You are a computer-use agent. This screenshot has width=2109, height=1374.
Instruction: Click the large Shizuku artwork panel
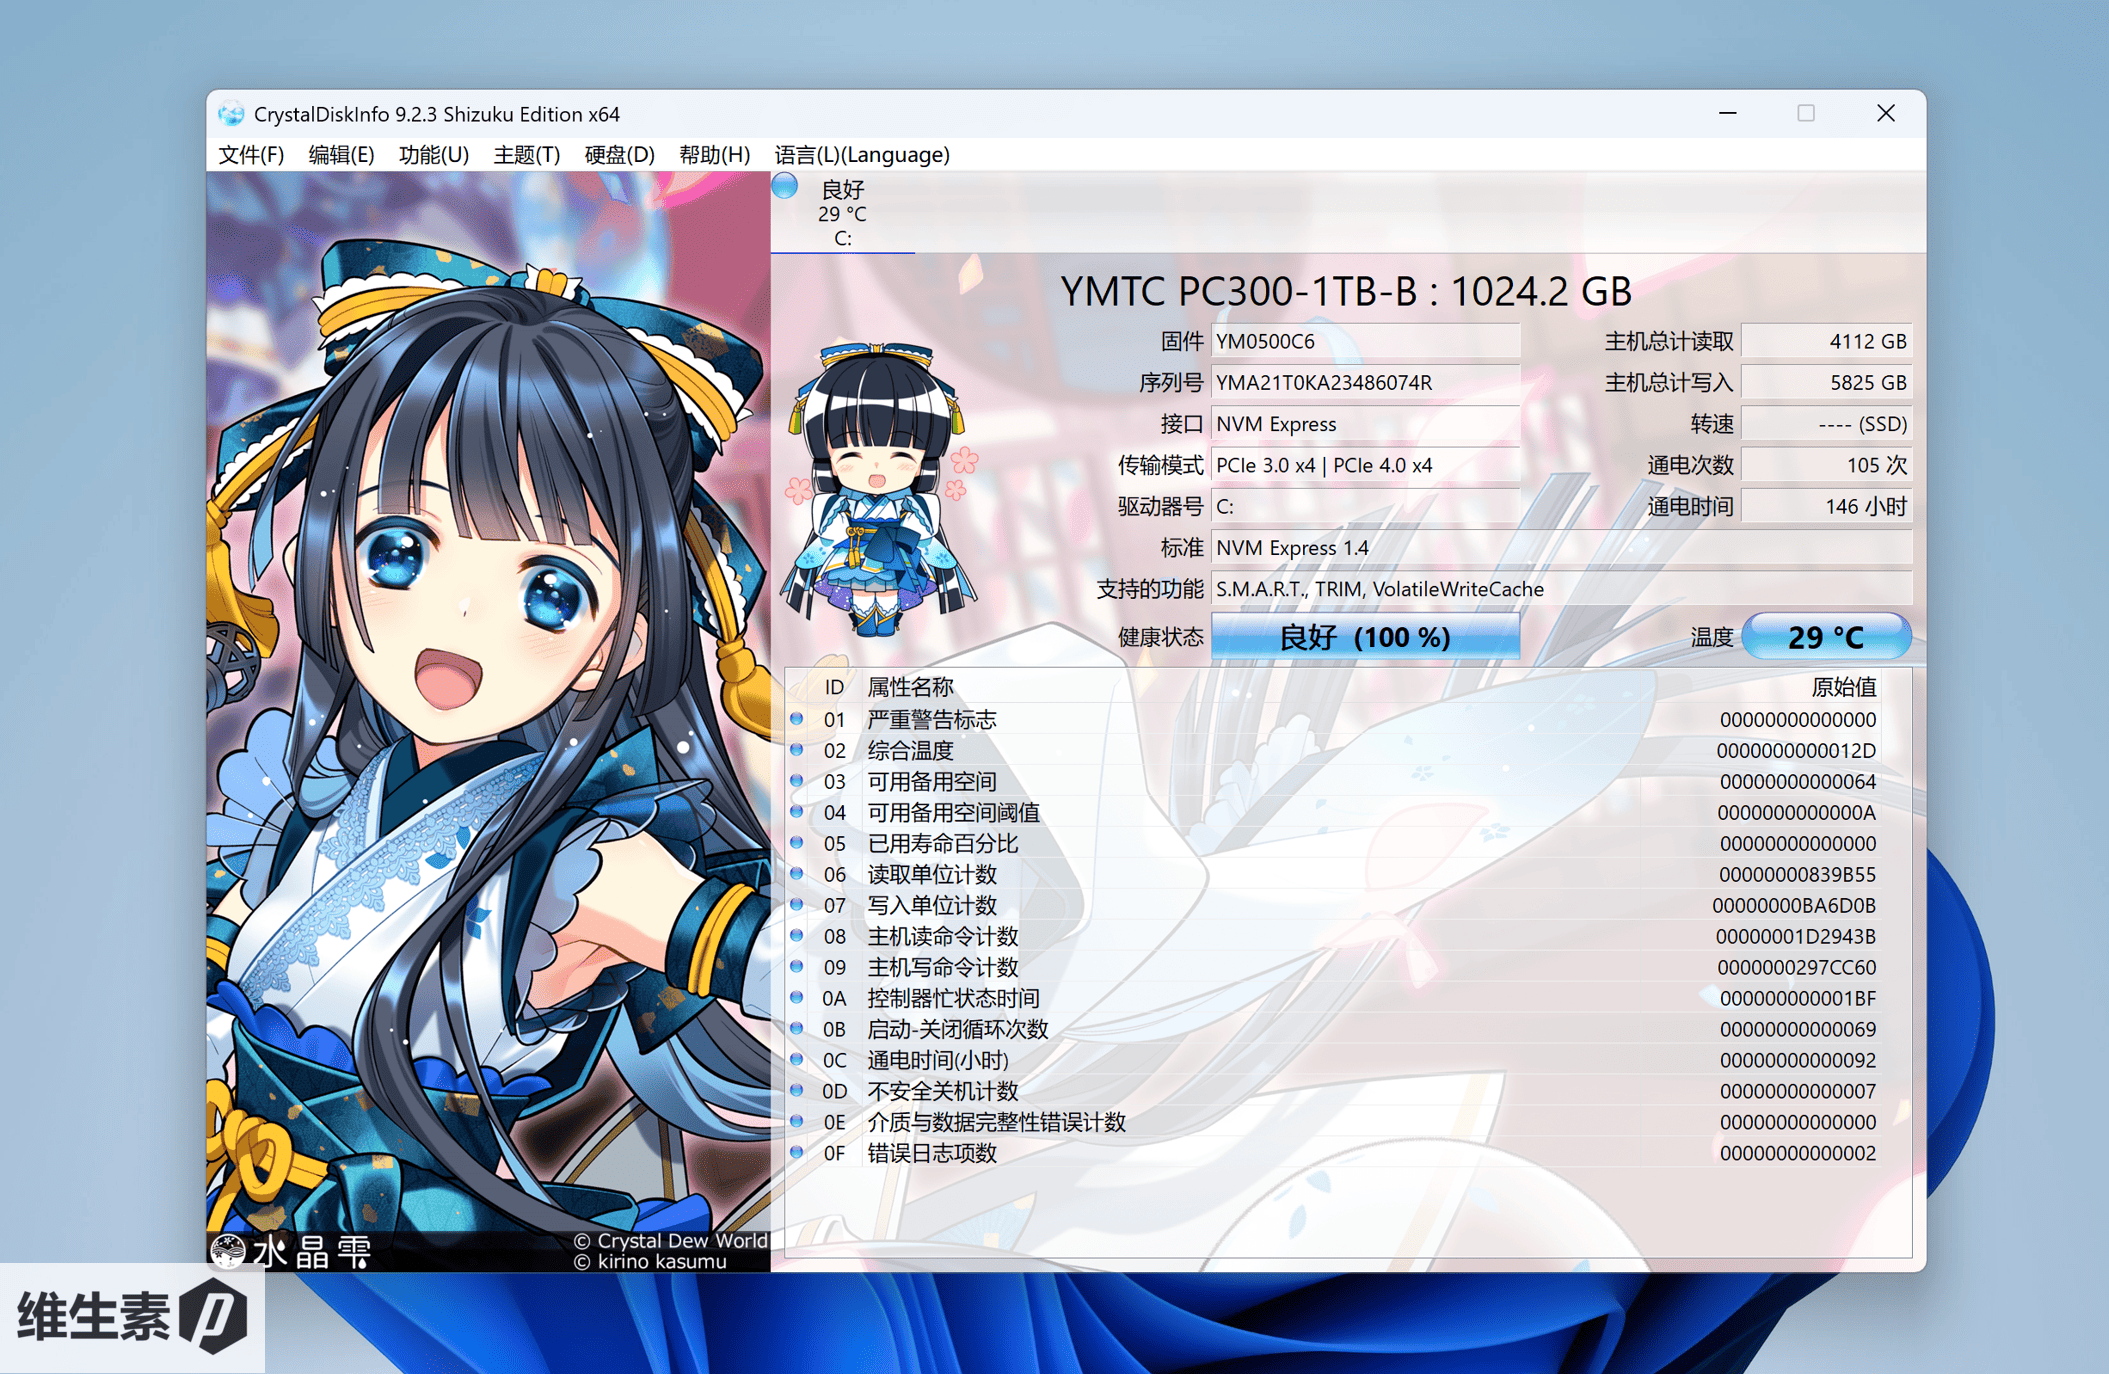click(x=488, y=720)
